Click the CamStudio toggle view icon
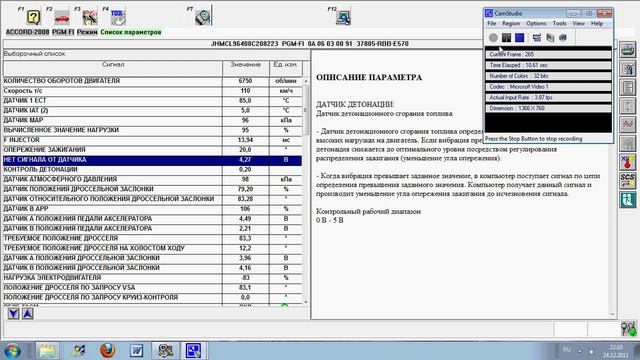The width and height of the screenshot is (640, 360). pyautogui.click(x=537, y=38)
